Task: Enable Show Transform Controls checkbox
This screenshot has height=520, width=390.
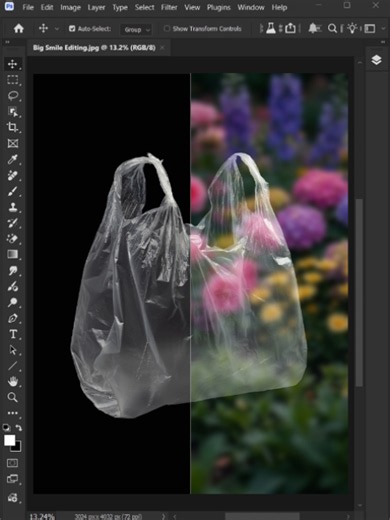Action: [x=167, y=29]
